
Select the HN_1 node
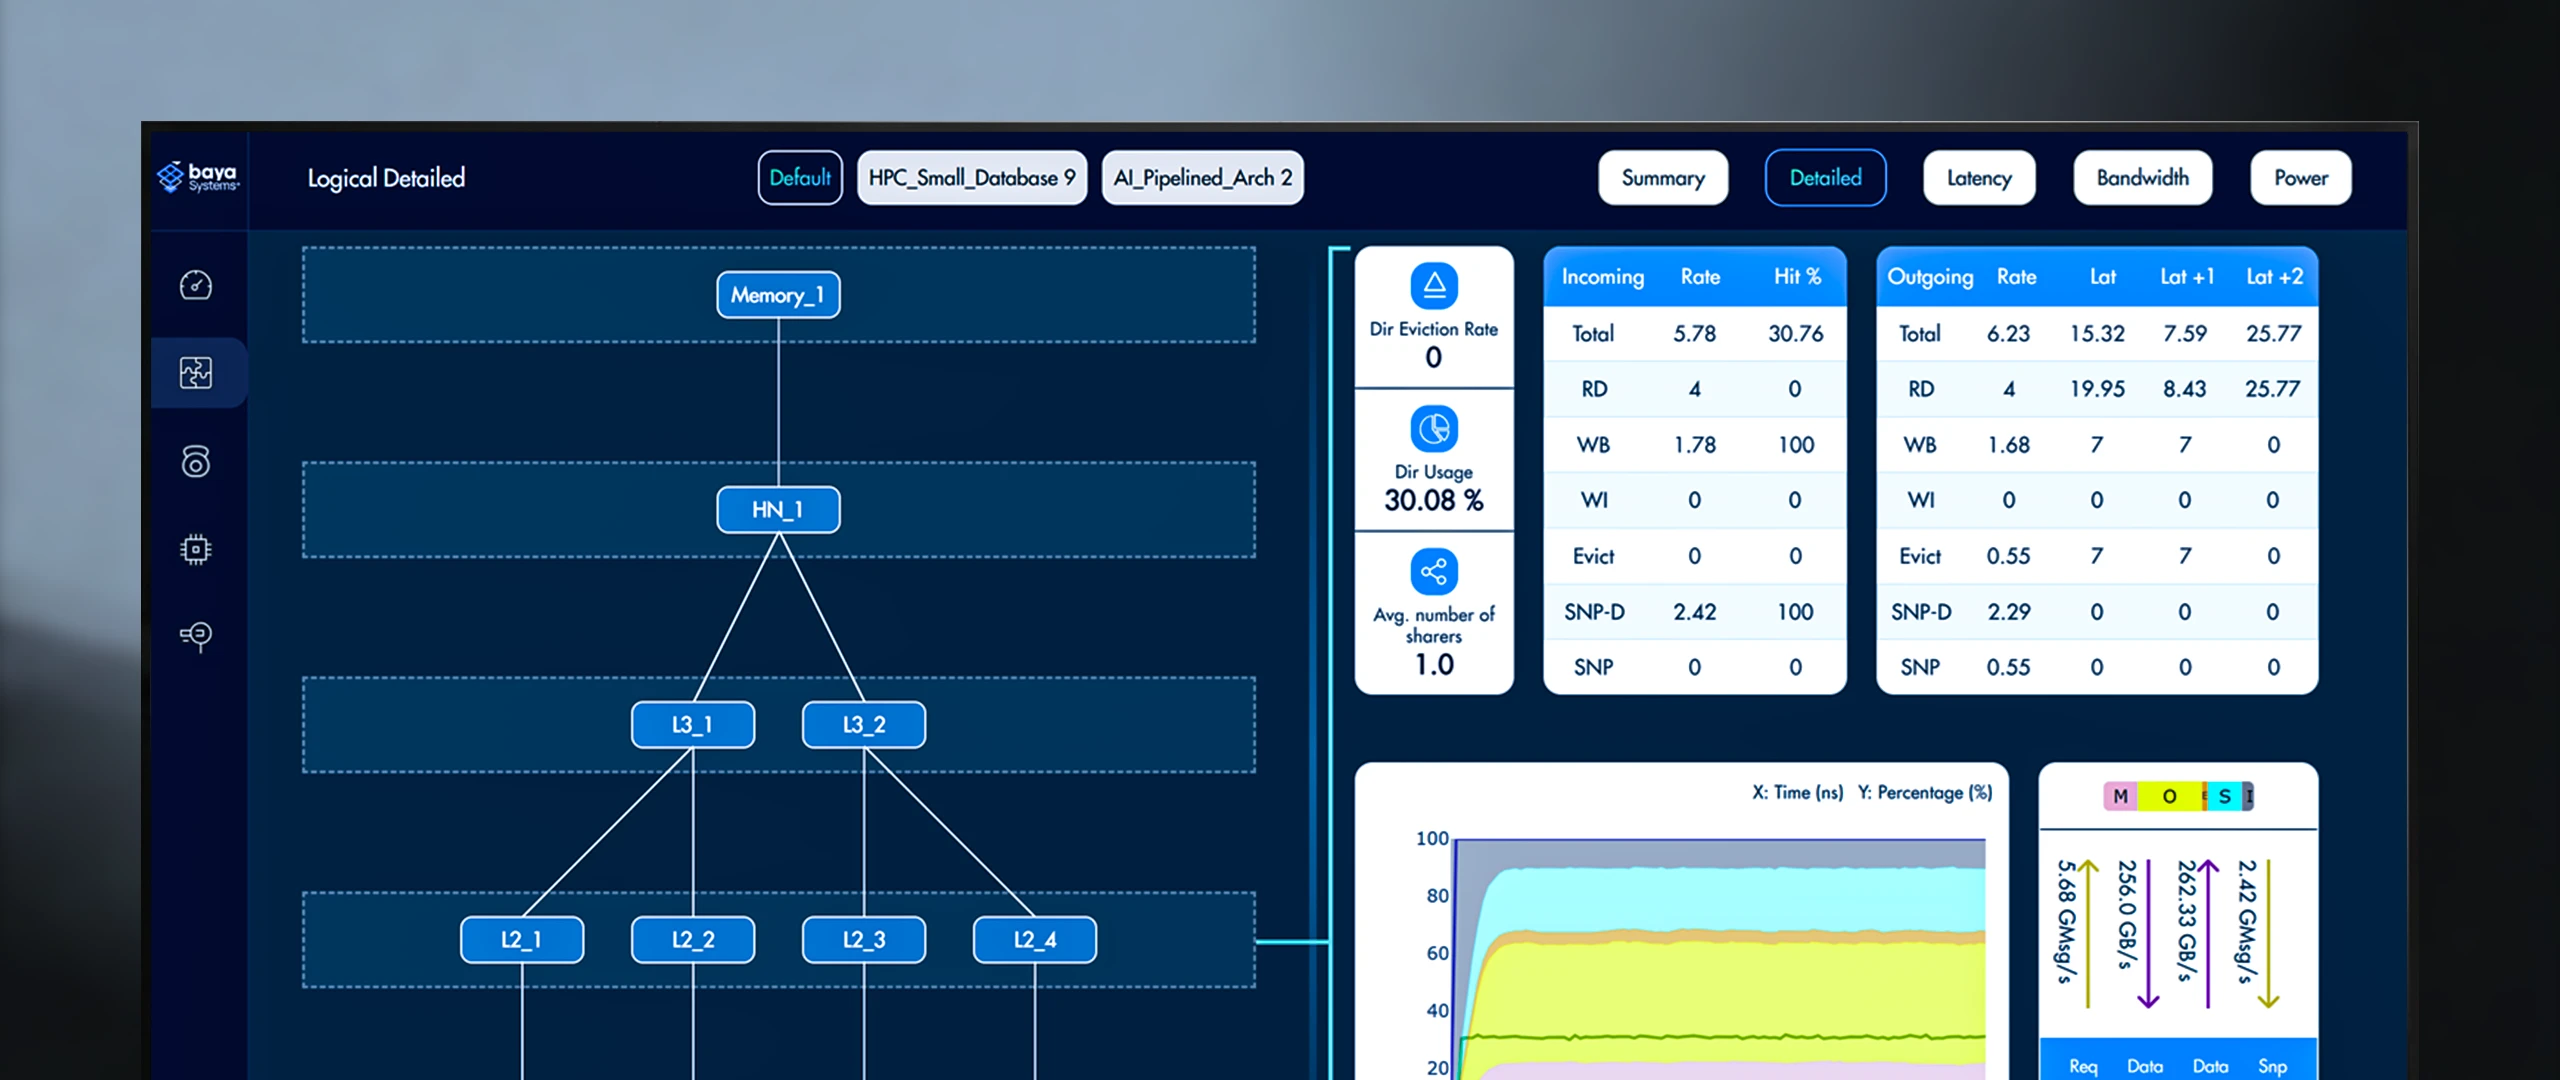(778, 510)
